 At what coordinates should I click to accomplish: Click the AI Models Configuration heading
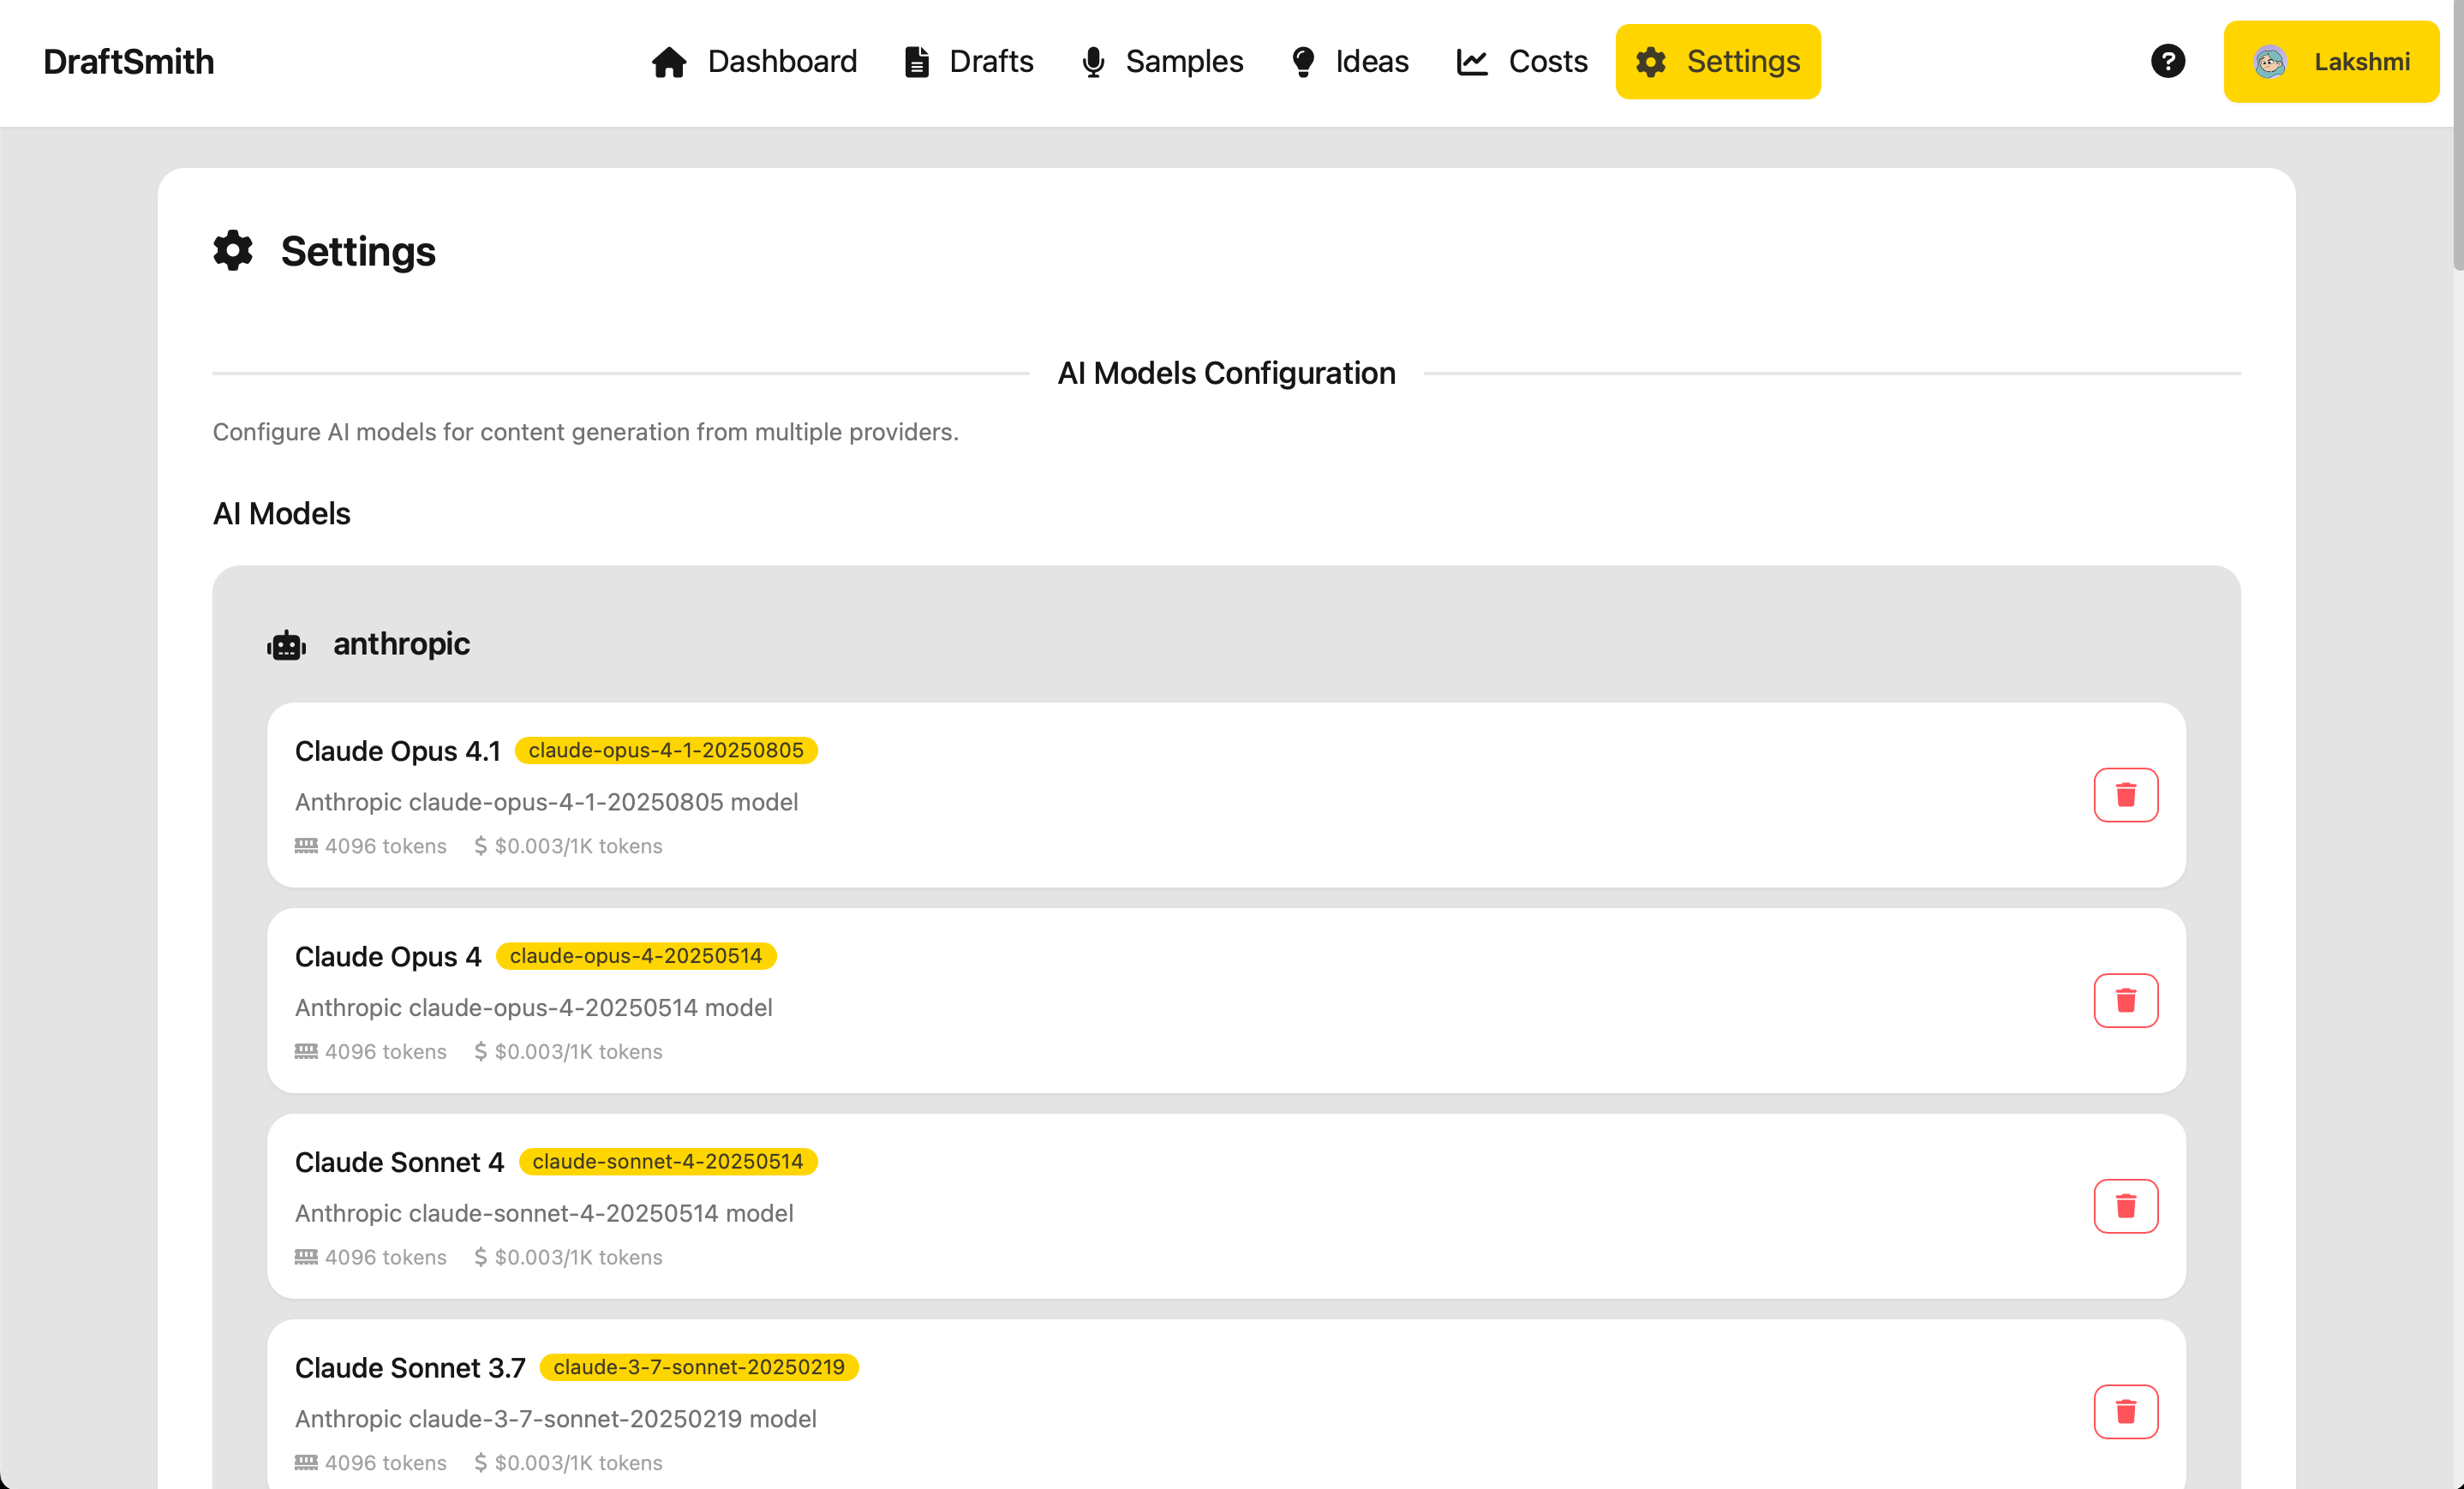pyautogui.click(x=1226, y=373)
